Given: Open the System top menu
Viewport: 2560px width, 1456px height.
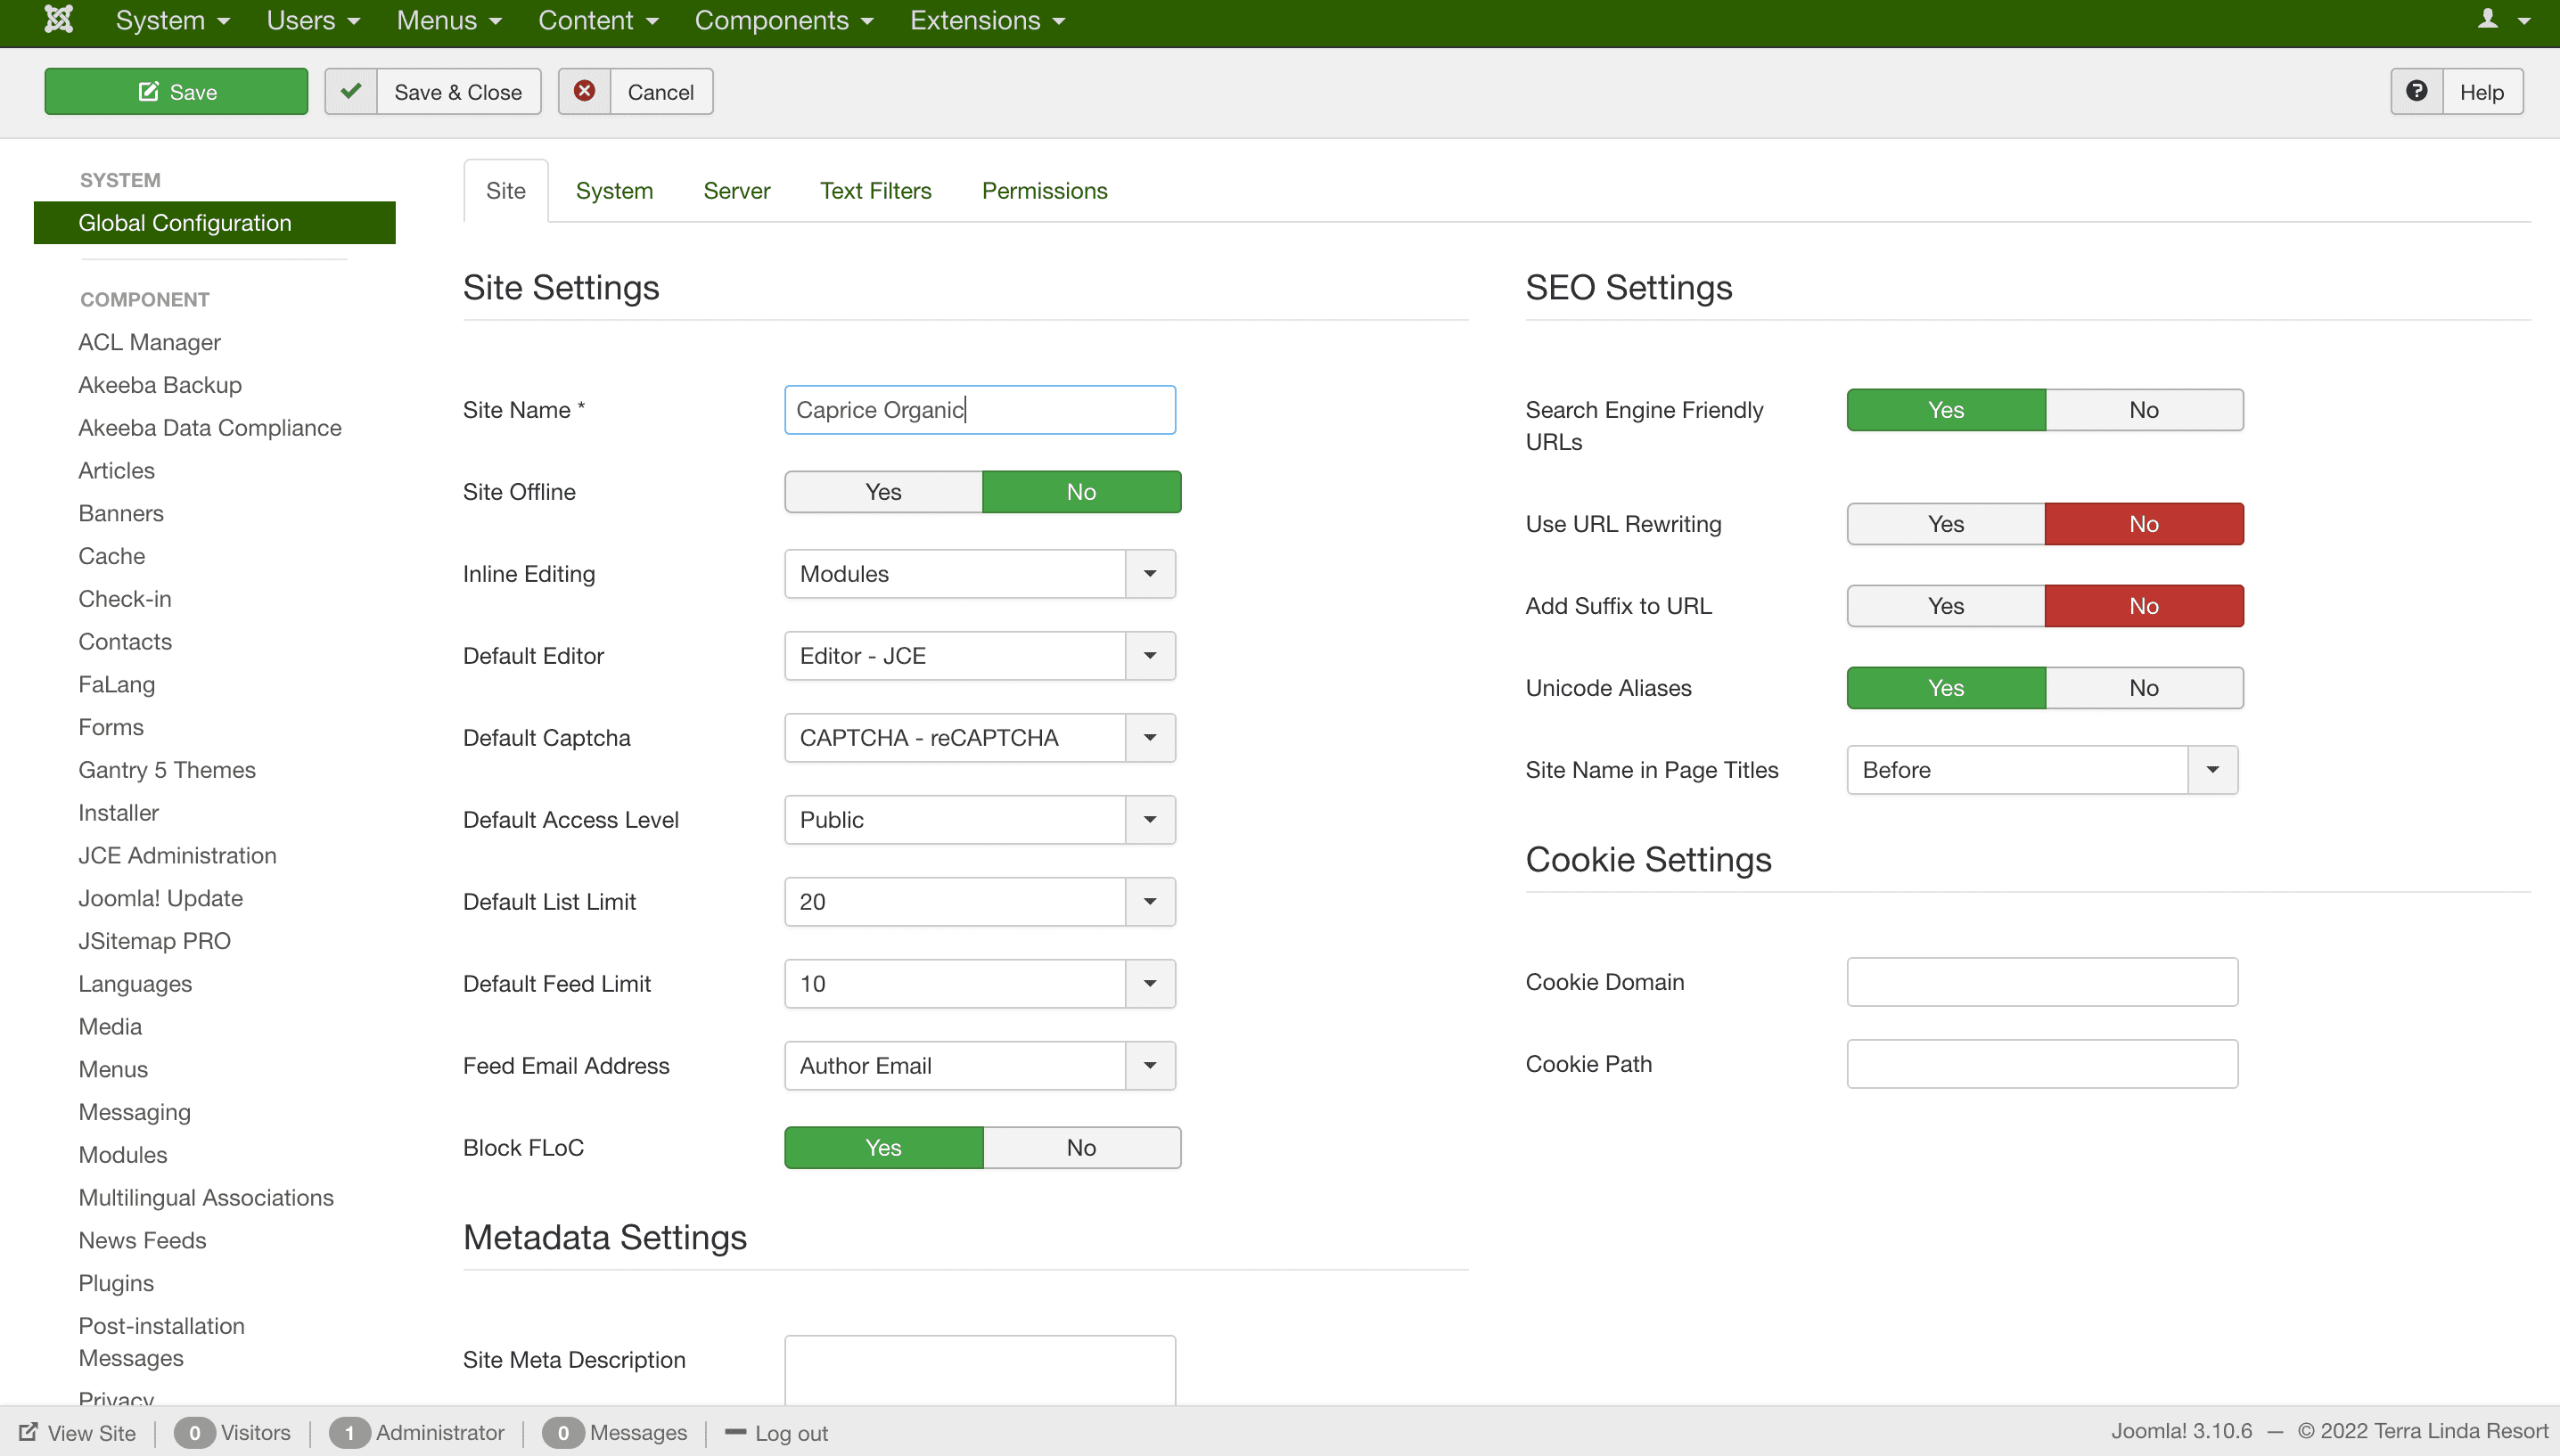Looking at the screenshot, I should tap(172, 20).
